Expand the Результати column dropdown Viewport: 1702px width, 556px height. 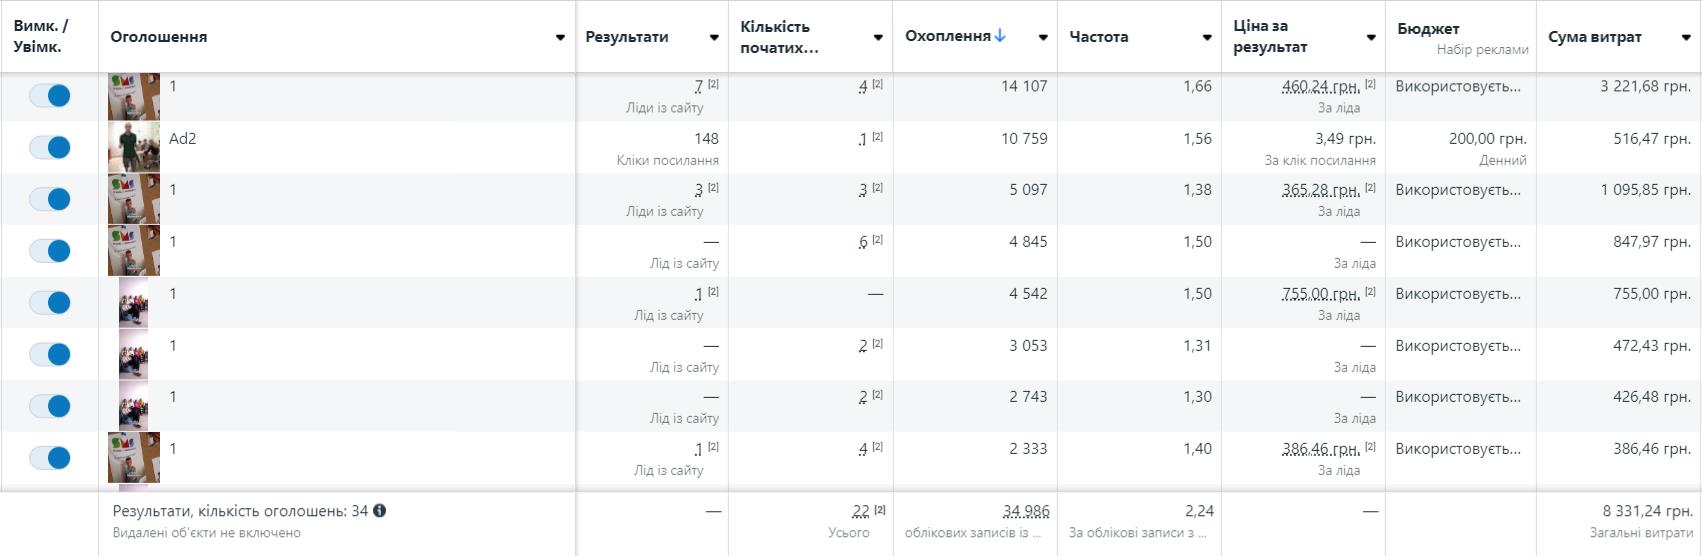[714, 38]
